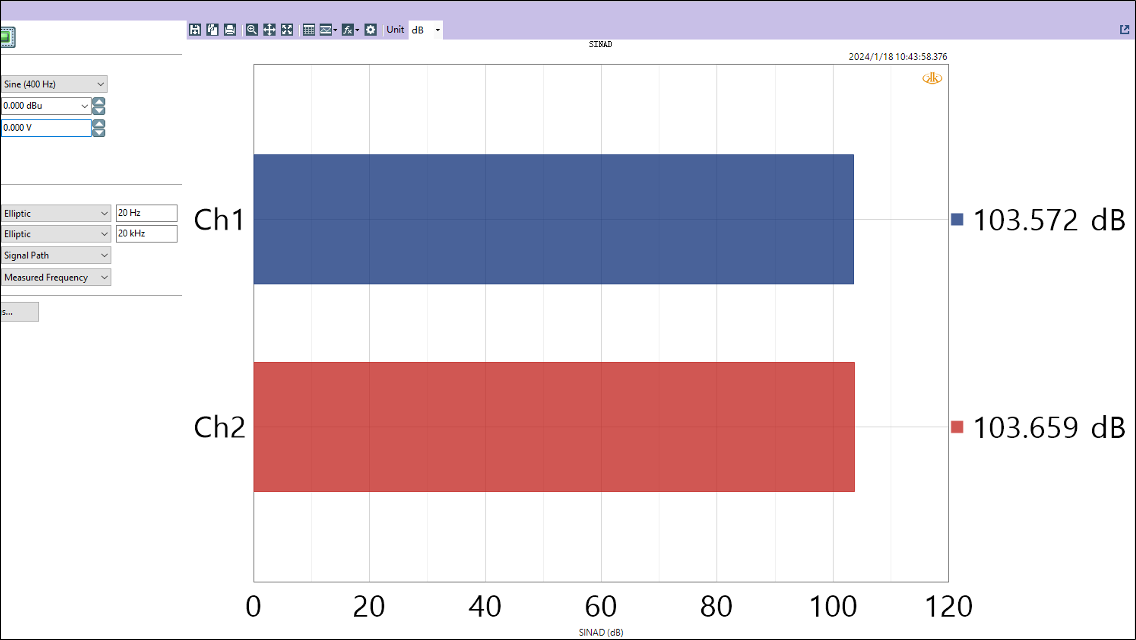
Task: Toggle Ch2 red legend marker
Action: click(957, 427)
